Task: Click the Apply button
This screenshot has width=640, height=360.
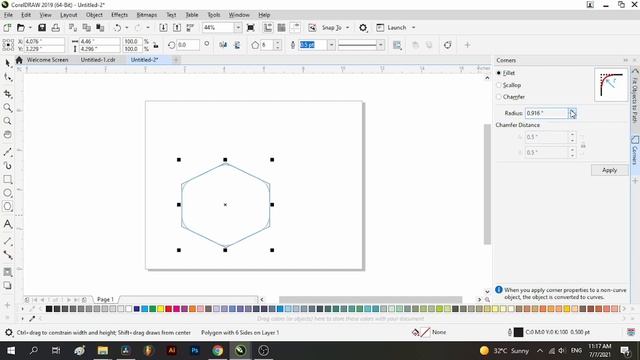Action: tap(609, 170)
